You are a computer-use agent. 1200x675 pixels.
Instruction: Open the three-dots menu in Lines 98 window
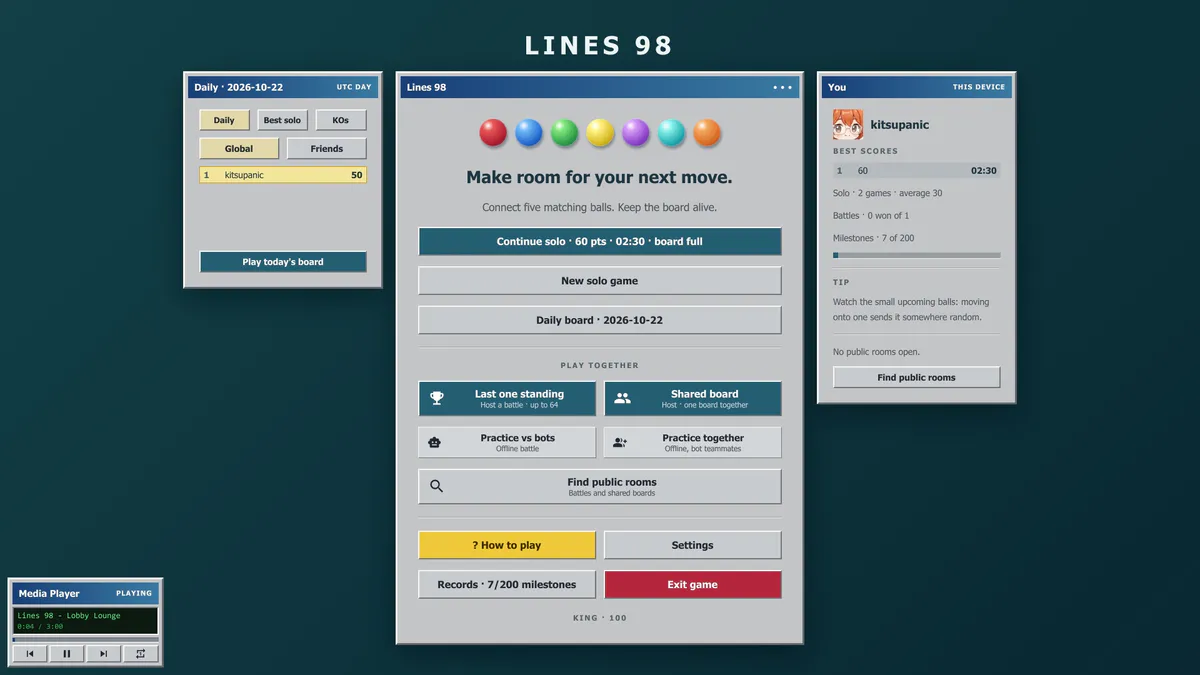[782, 87]
